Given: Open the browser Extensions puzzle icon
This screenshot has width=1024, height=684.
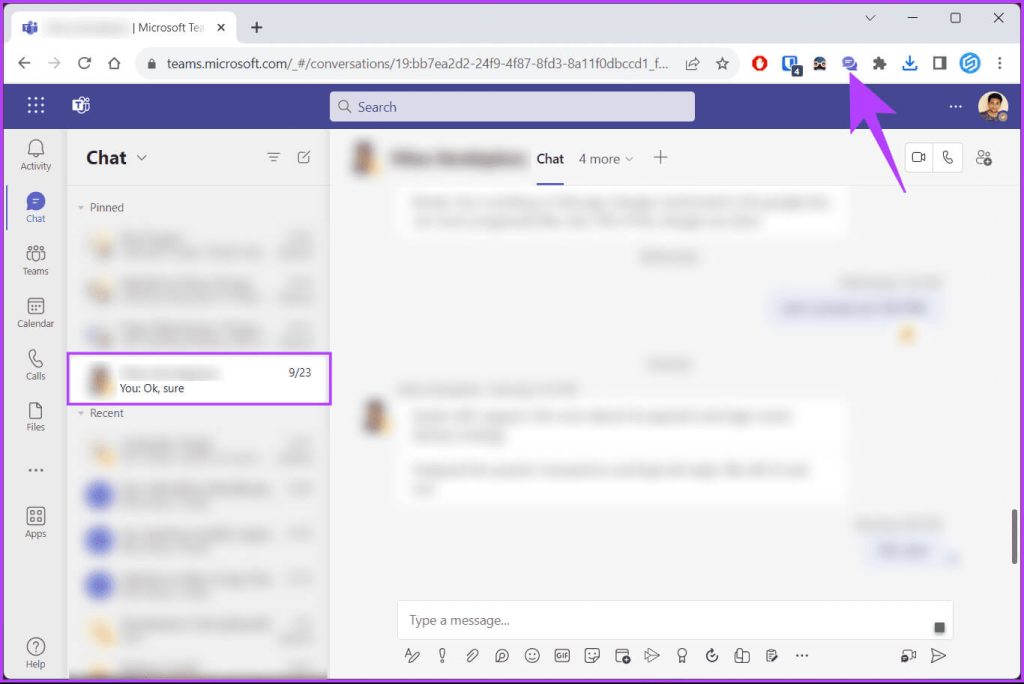Looking at the screenshot, I should click(x=880, y=63).
